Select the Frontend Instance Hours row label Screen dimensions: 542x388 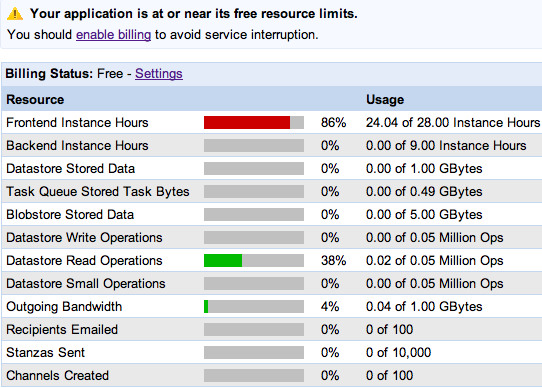pyautogui.click(x=77, y=122)
